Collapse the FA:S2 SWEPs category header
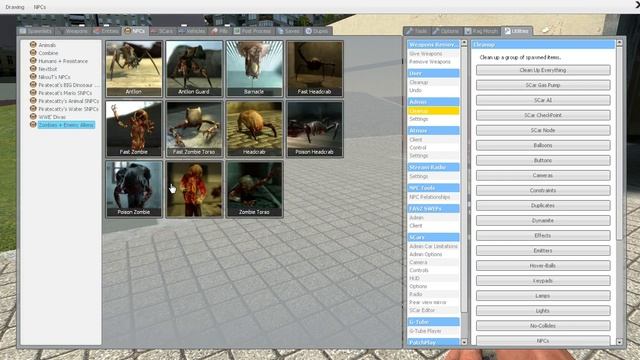 point(433,208)
